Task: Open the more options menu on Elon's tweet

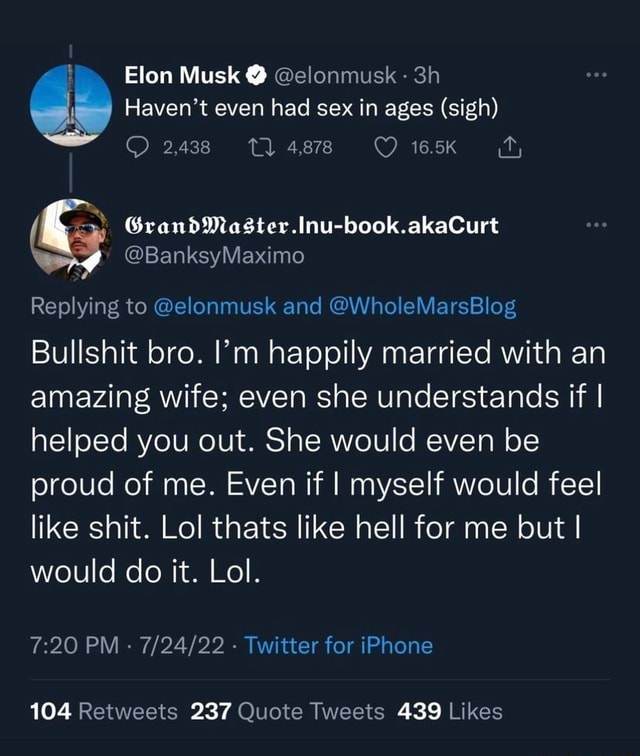Action: coord(595,74)
